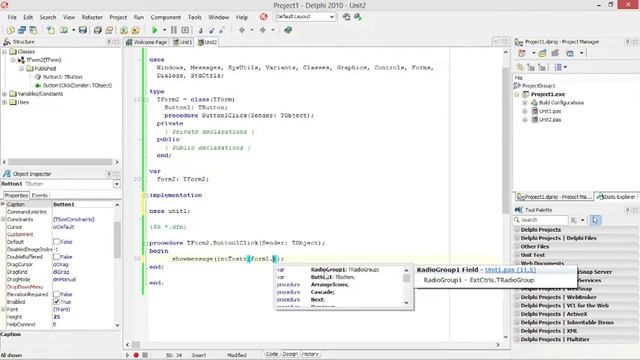Click the Save floppy-disk icon in the toolbar
Screen dimensions: 640x360
click(83, 30)
